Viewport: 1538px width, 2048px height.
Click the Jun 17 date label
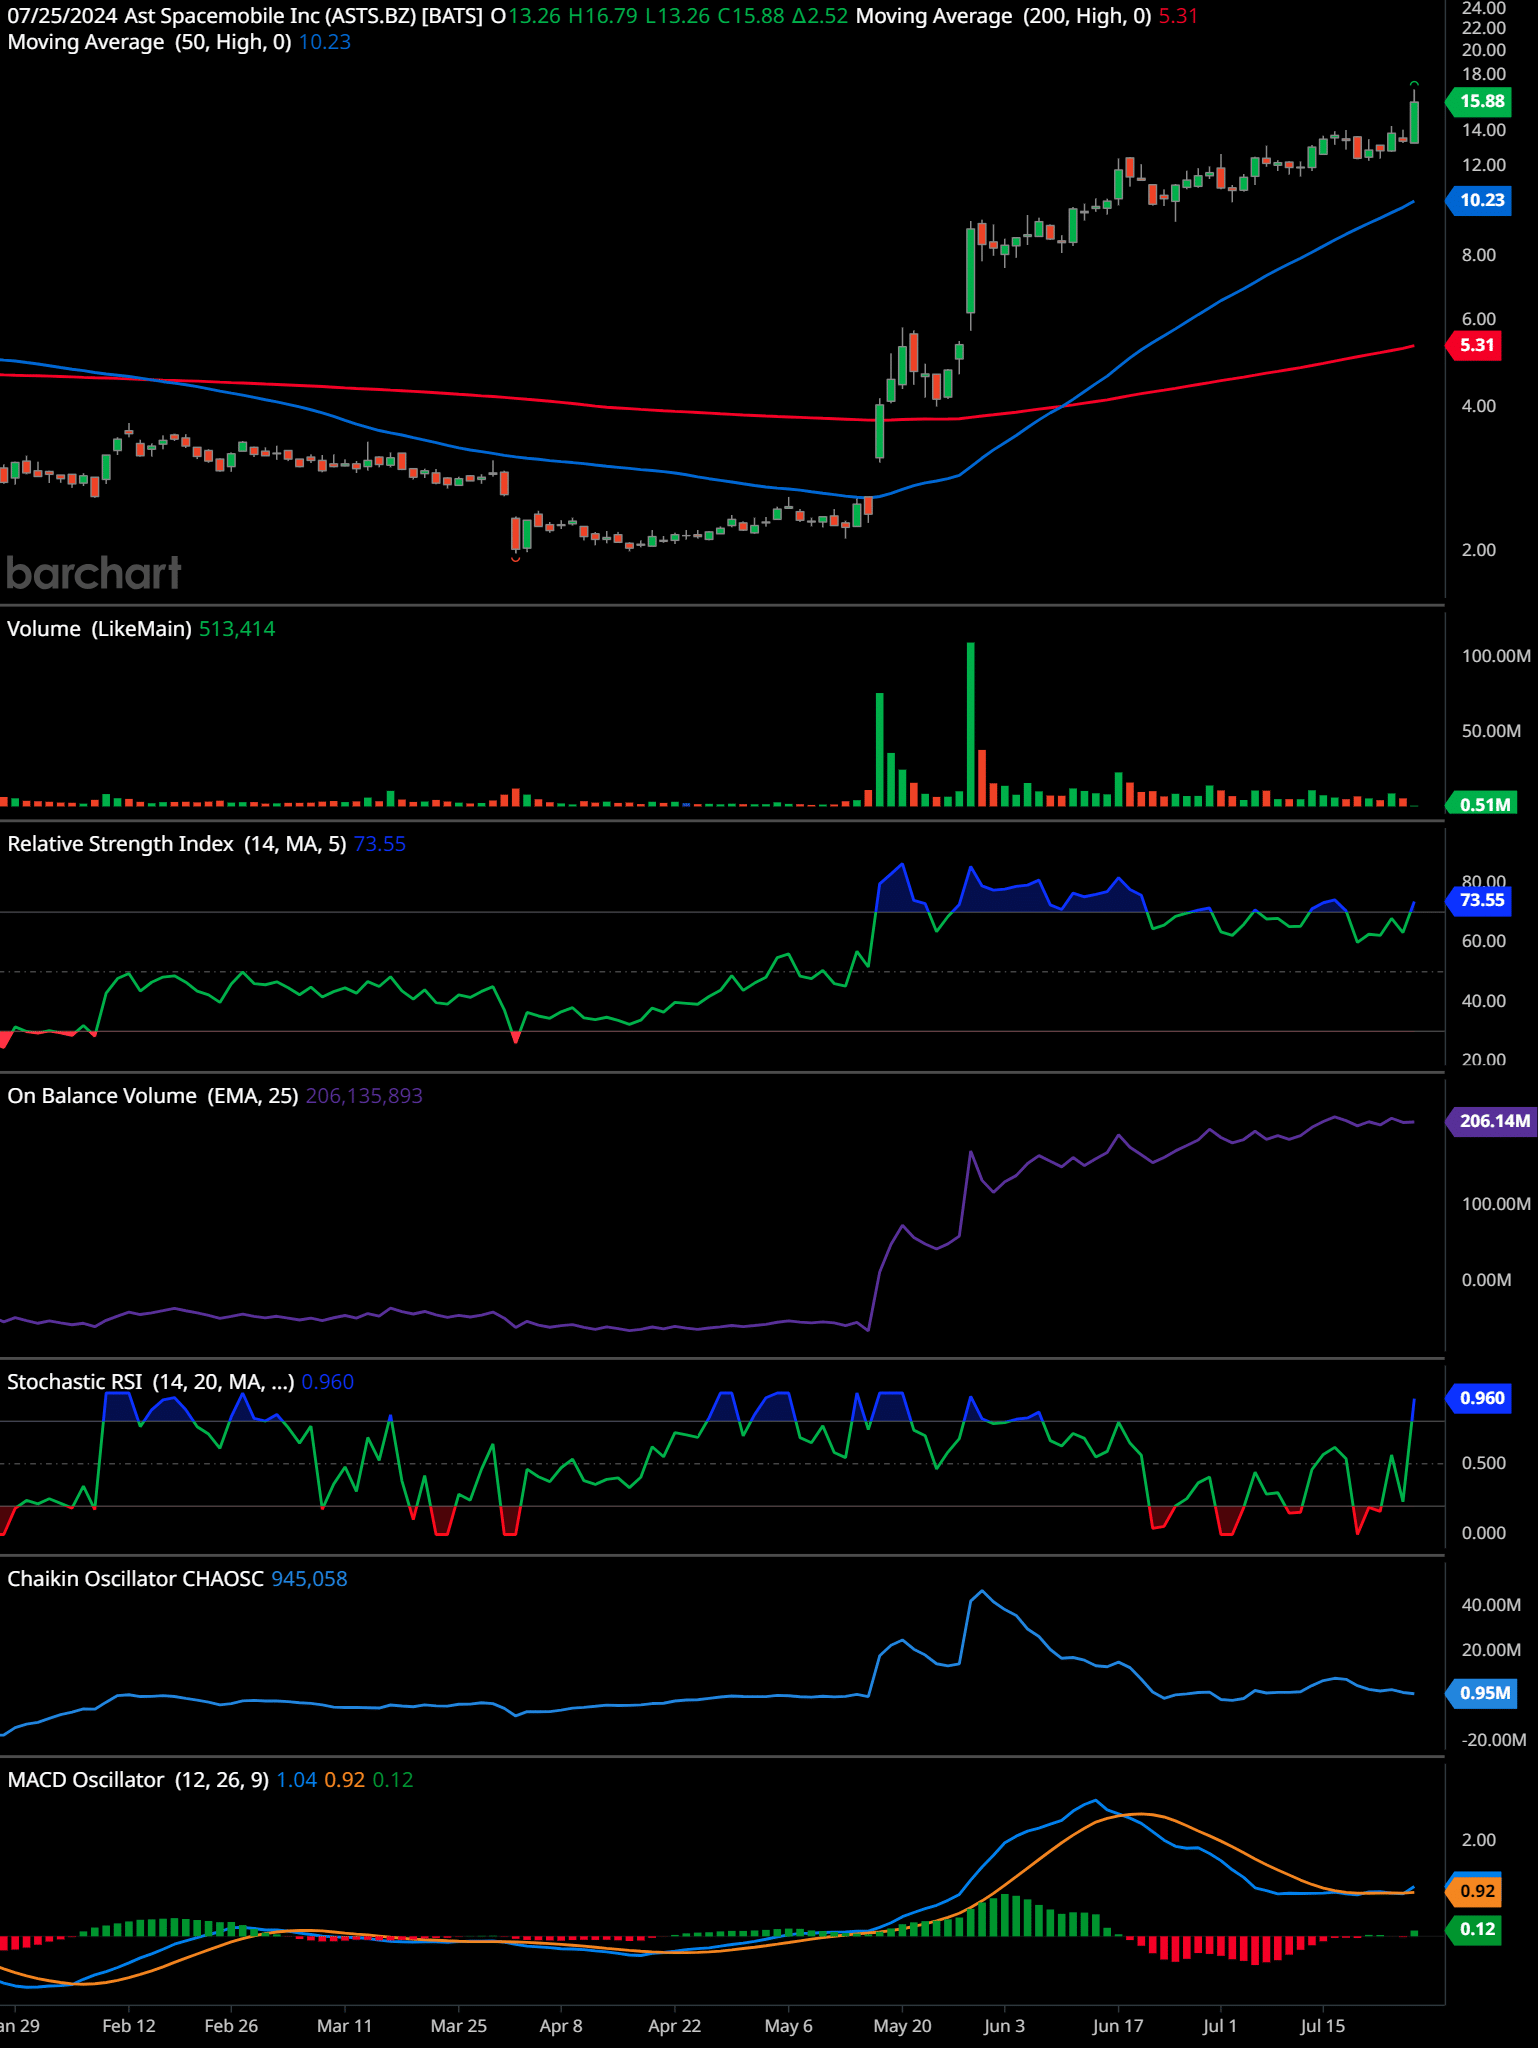click(1118, 2026)
